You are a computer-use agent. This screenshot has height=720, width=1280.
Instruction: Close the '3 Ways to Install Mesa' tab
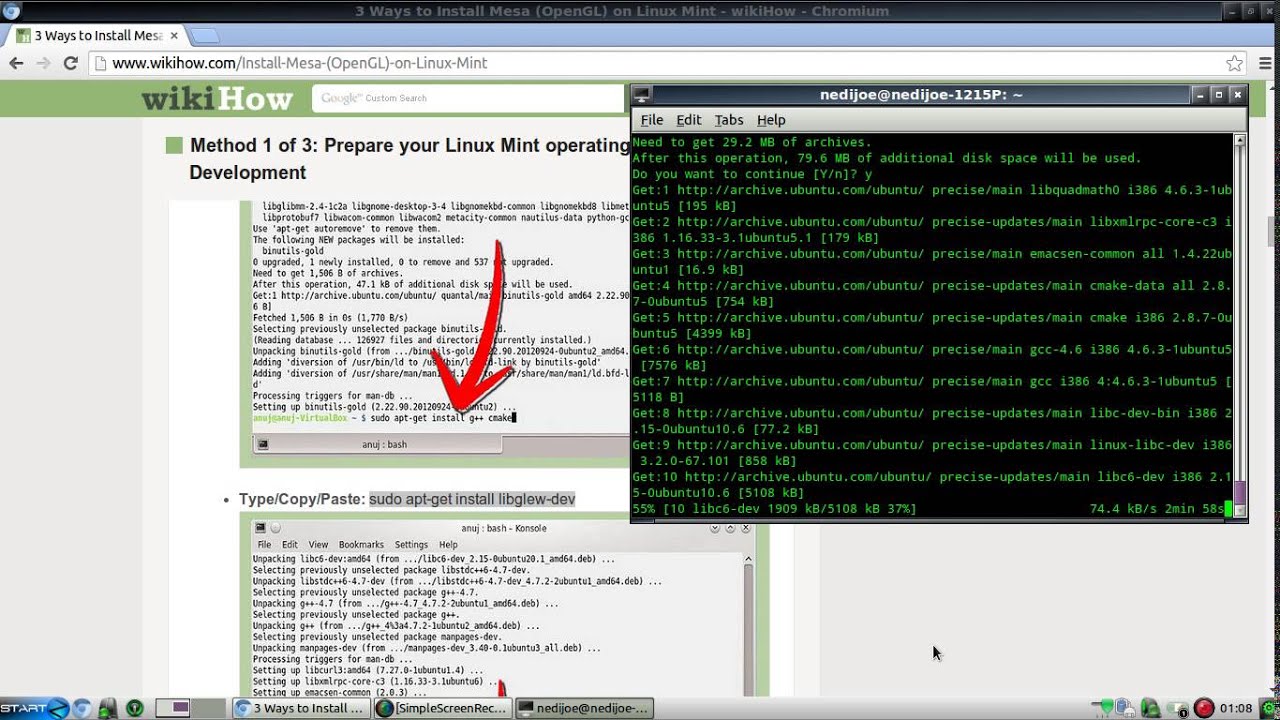click(174, 35)
